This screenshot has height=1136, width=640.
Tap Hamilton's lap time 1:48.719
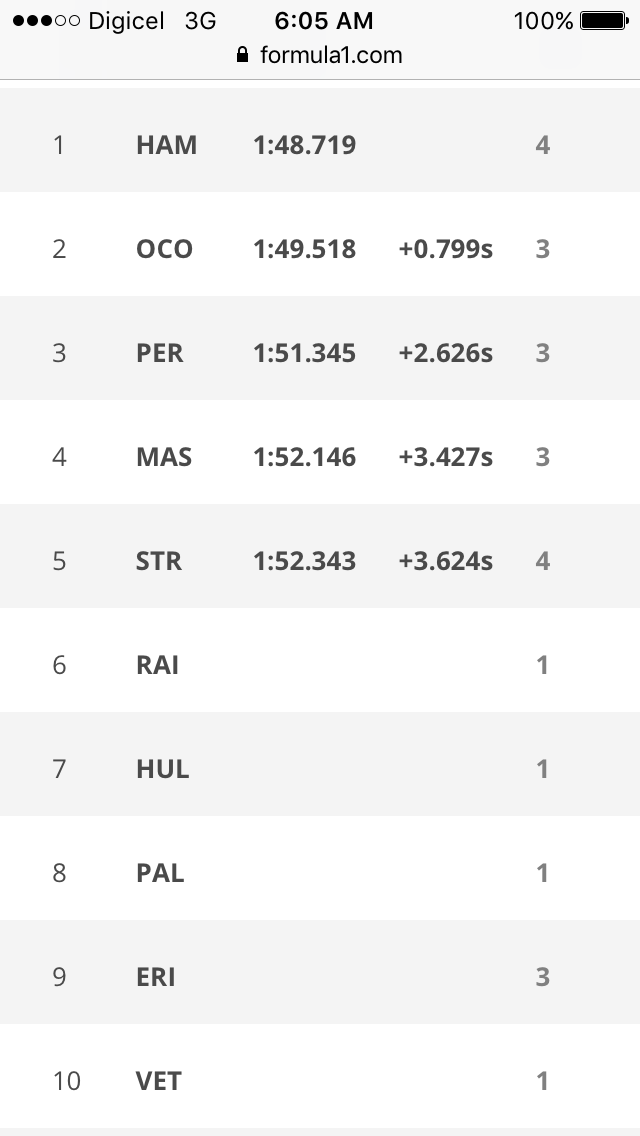tap(304, 145)
